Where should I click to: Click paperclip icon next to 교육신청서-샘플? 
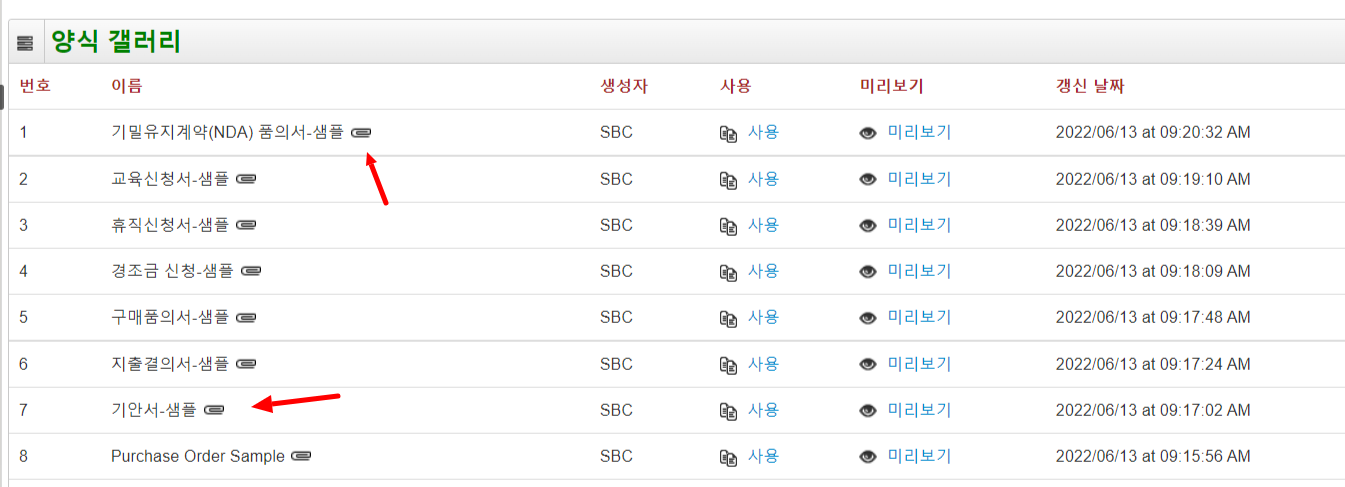(246, 179)
